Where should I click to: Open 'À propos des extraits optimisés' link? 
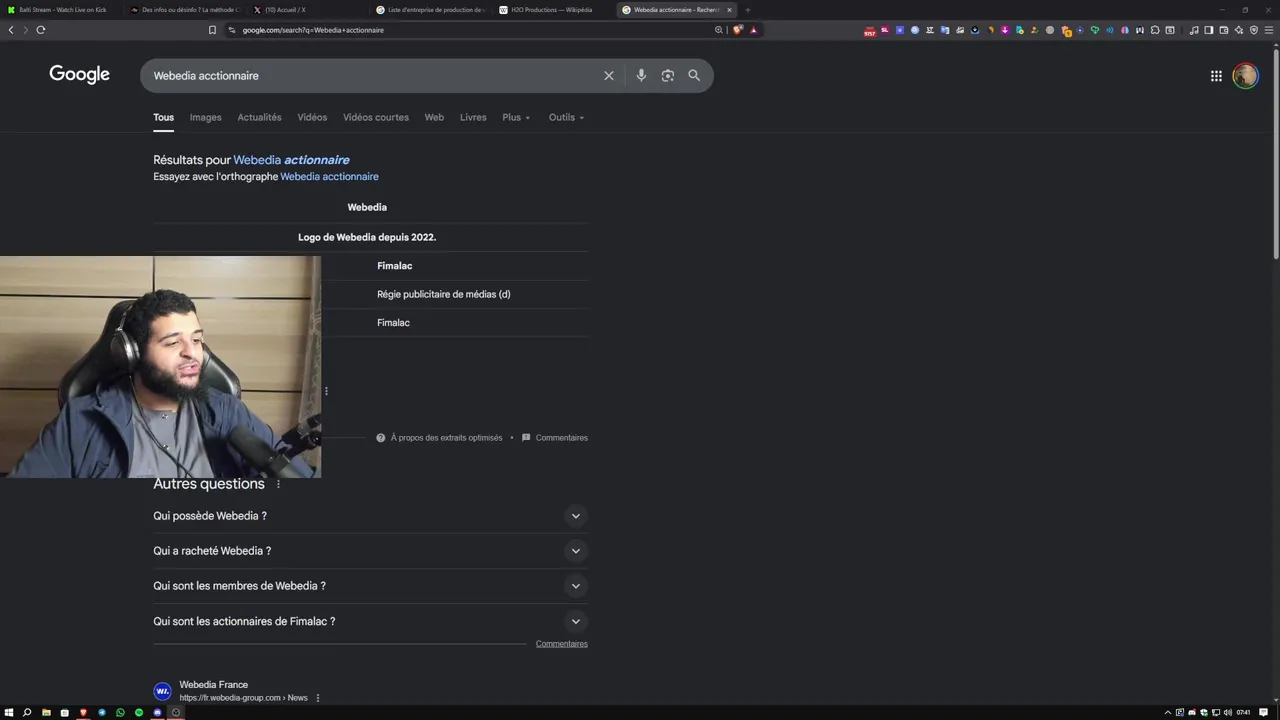pyautogui.click(x=446, y=438)
